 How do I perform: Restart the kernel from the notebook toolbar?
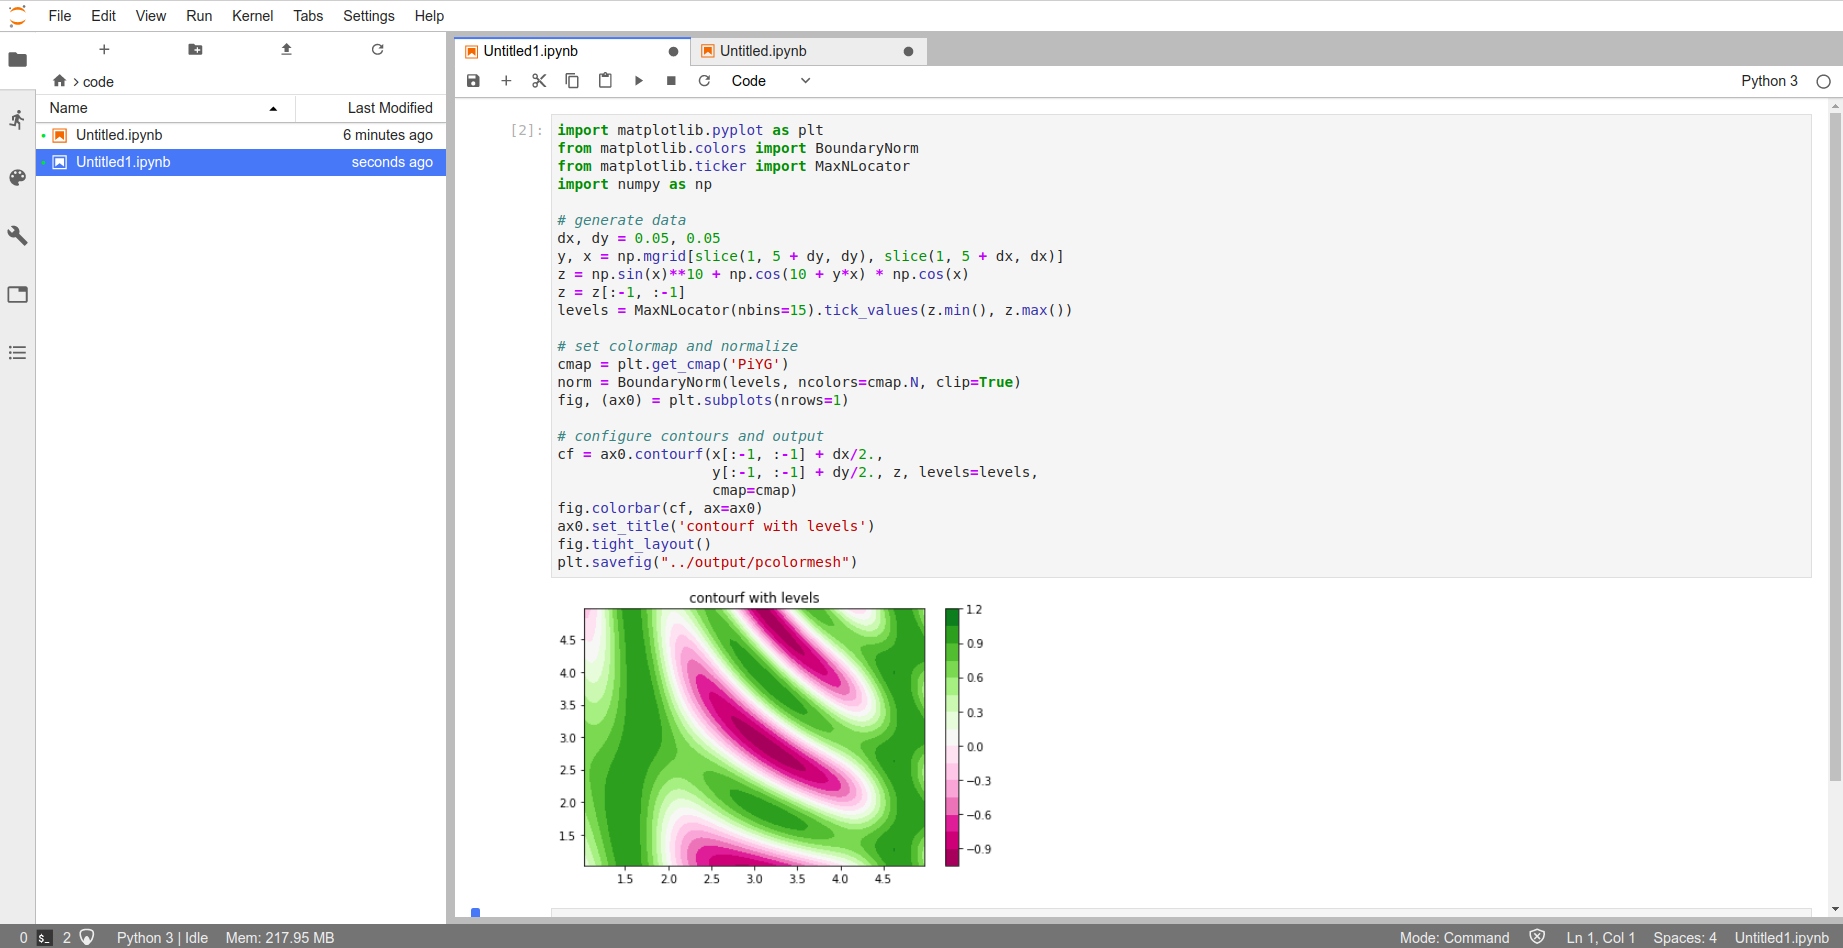(704, 81)
